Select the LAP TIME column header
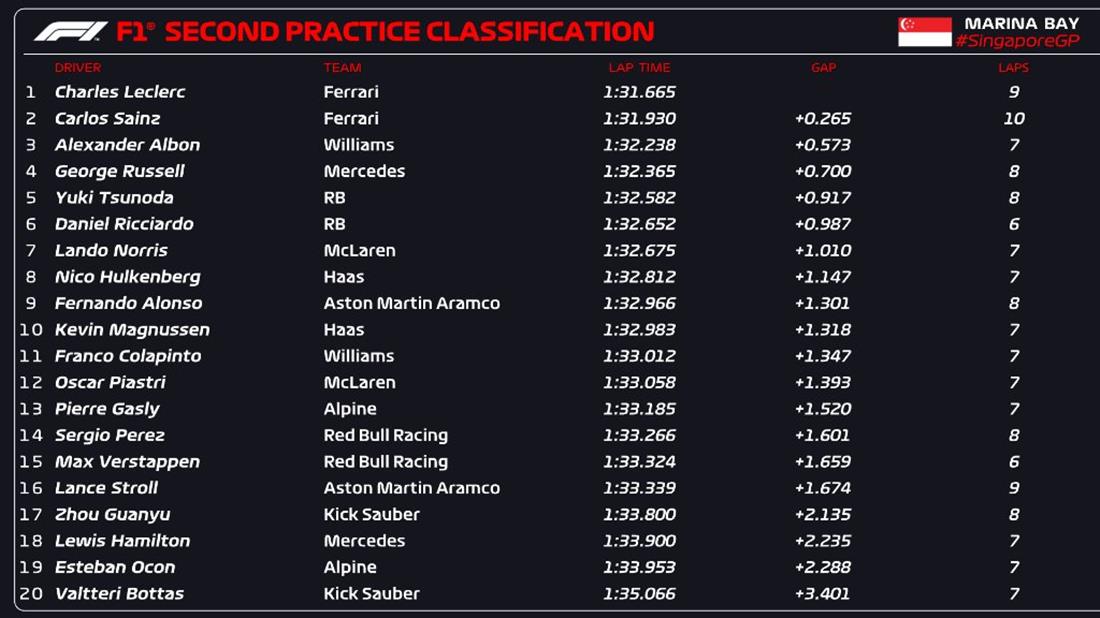This screenshot has width=1100, height=618. click(x=639, y=68)
